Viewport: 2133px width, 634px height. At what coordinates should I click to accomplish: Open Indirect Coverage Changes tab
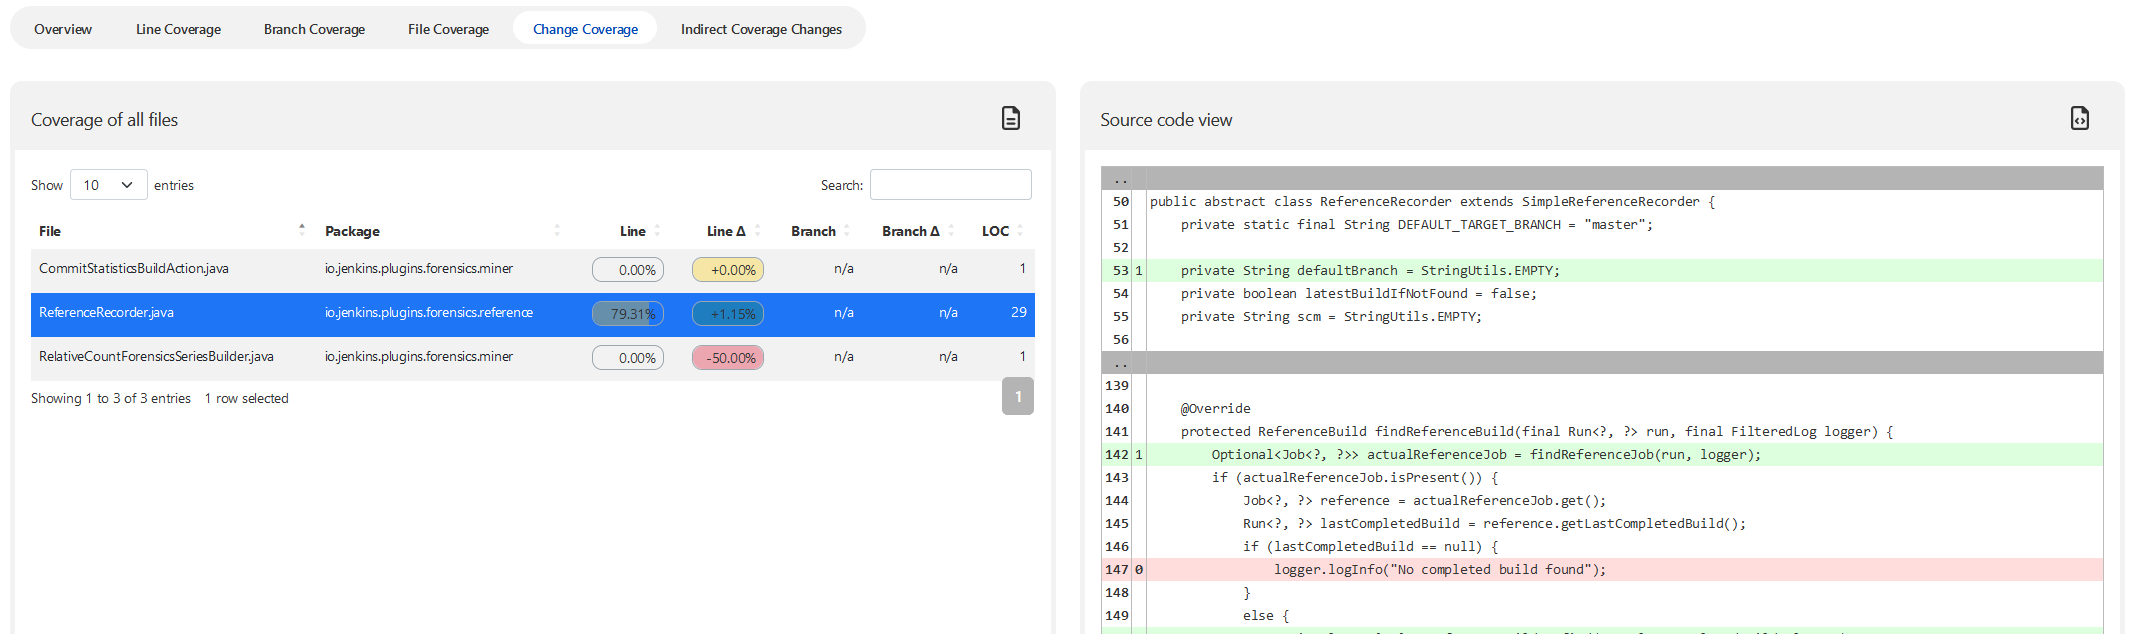tap(761, 29)
